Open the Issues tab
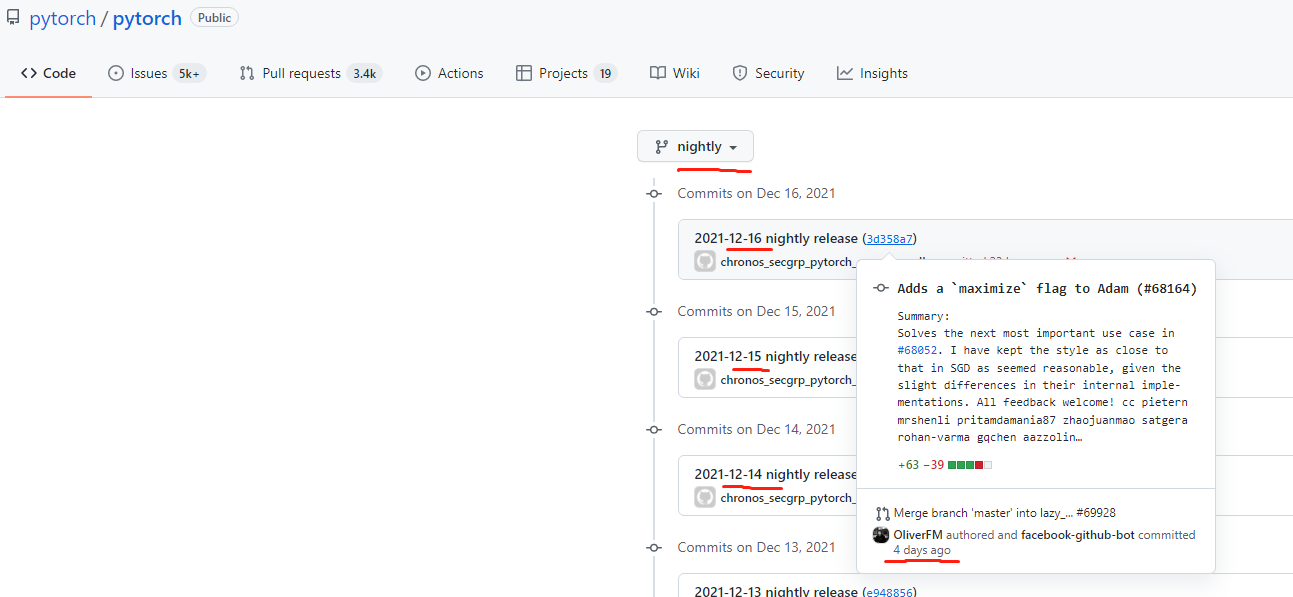 coord(156,73)
